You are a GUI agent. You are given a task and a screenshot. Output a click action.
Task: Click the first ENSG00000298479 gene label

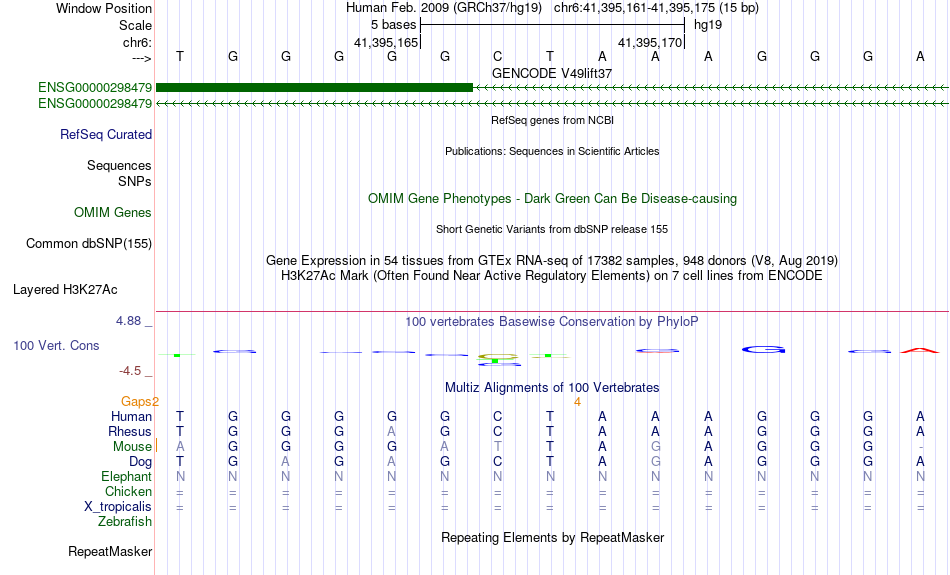tap(95, 88)
